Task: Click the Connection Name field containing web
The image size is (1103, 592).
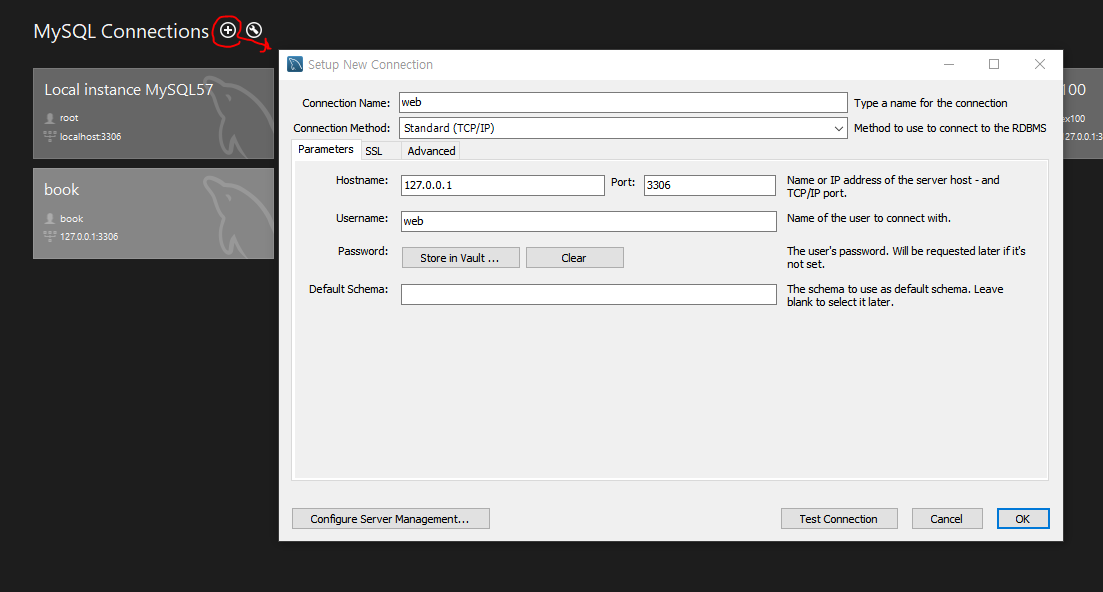Action: (x=623, y=103)
